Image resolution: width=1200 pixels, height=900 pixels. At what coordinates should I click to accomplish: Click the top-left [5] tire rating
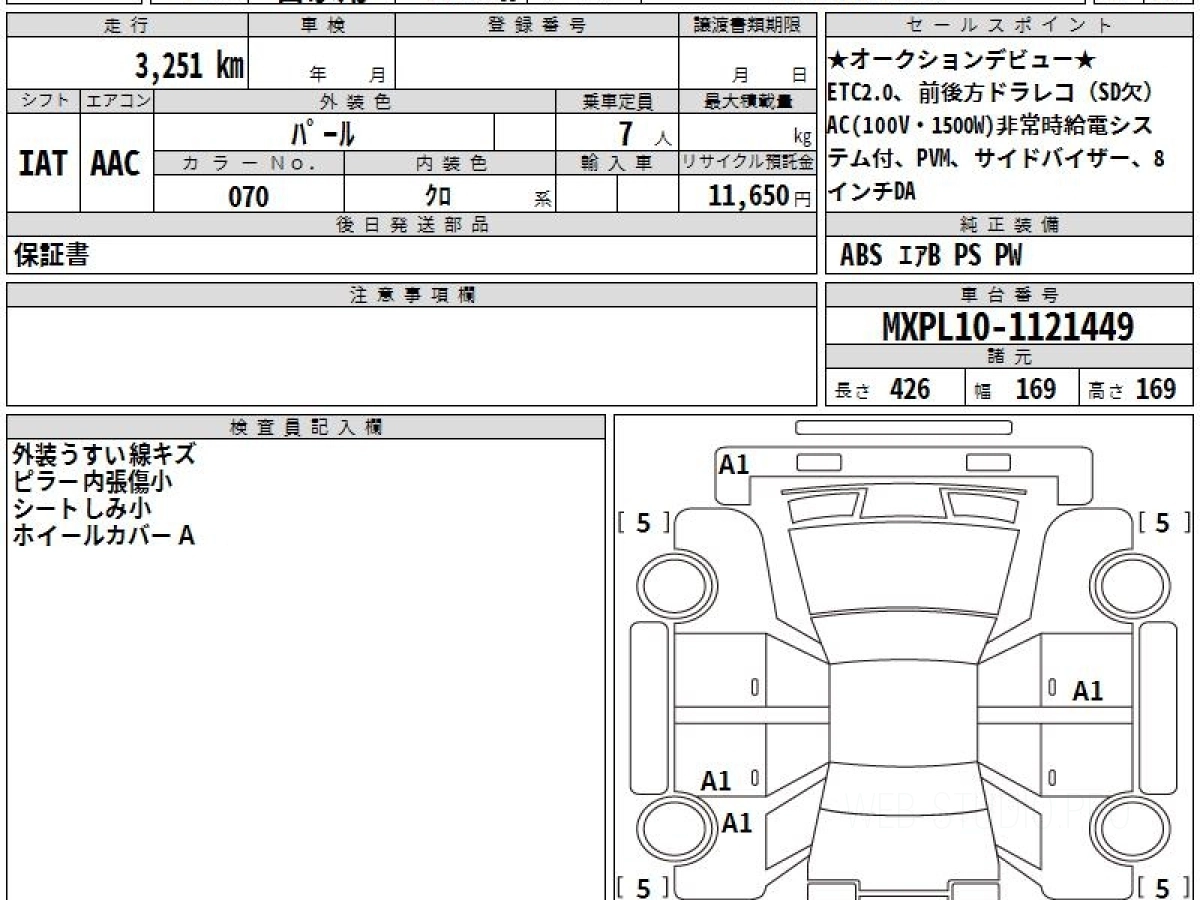click(x=645, y=523)
